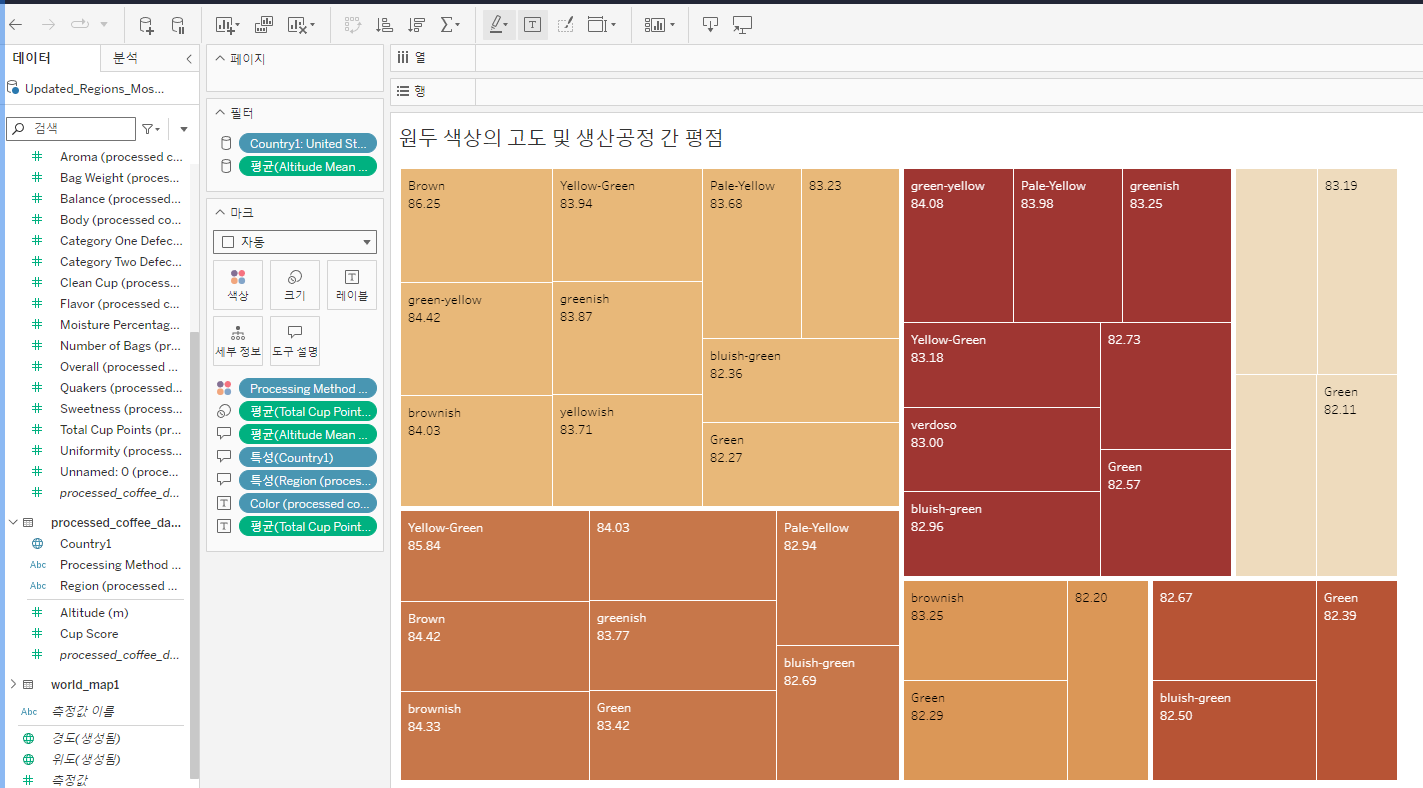
Task: Open the Show/Hide cards menu
Action: pyautogui.click(x=660, y=25)
